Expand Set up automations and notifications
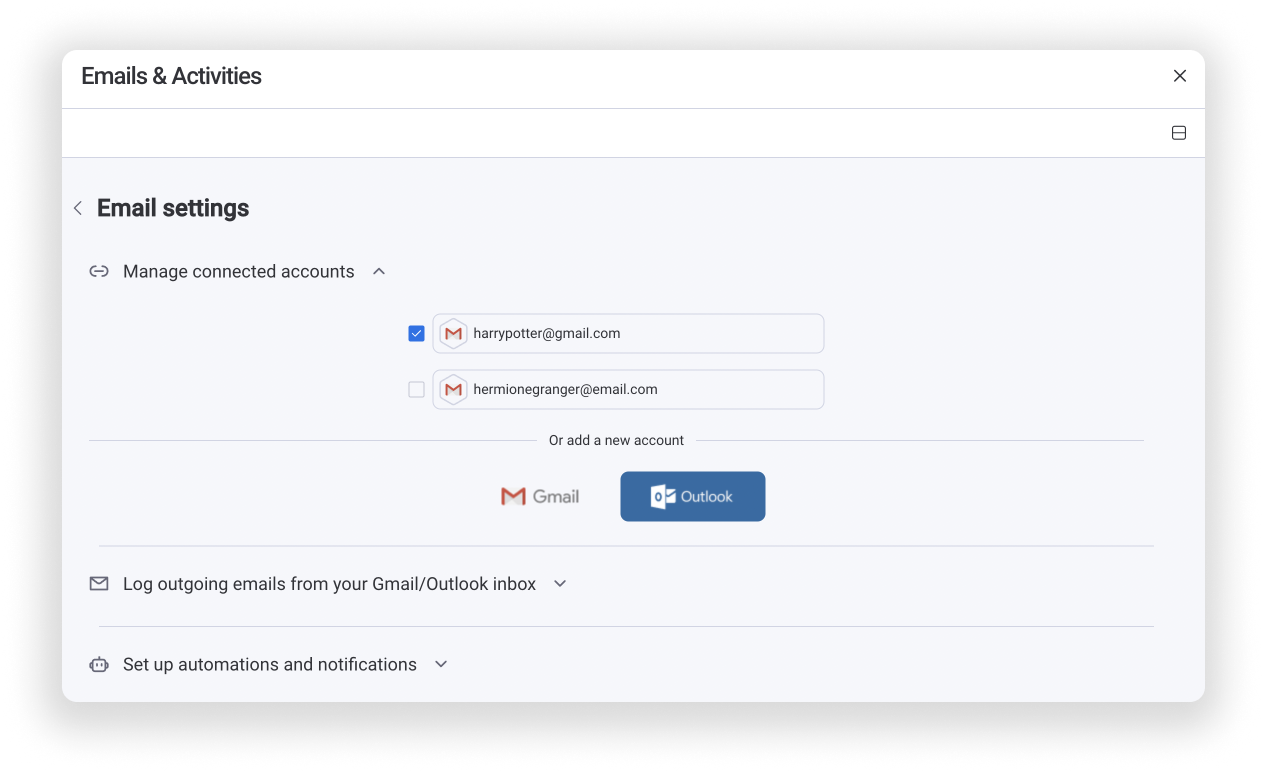 440,664
